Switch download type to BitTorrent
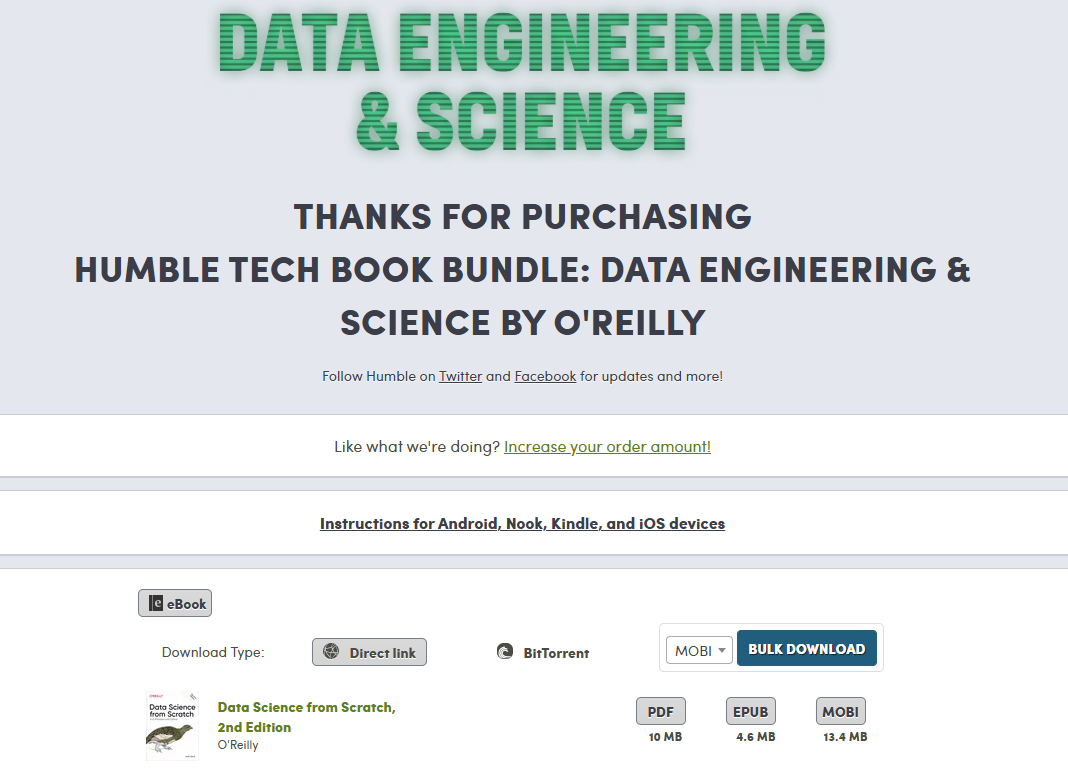The height and width of the screenshot is (781, 1068). click(543, 653)
